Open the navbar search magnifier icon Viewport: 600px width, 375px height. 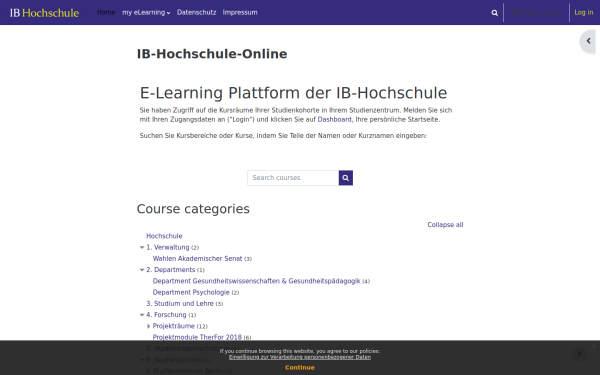pos(494,13)
